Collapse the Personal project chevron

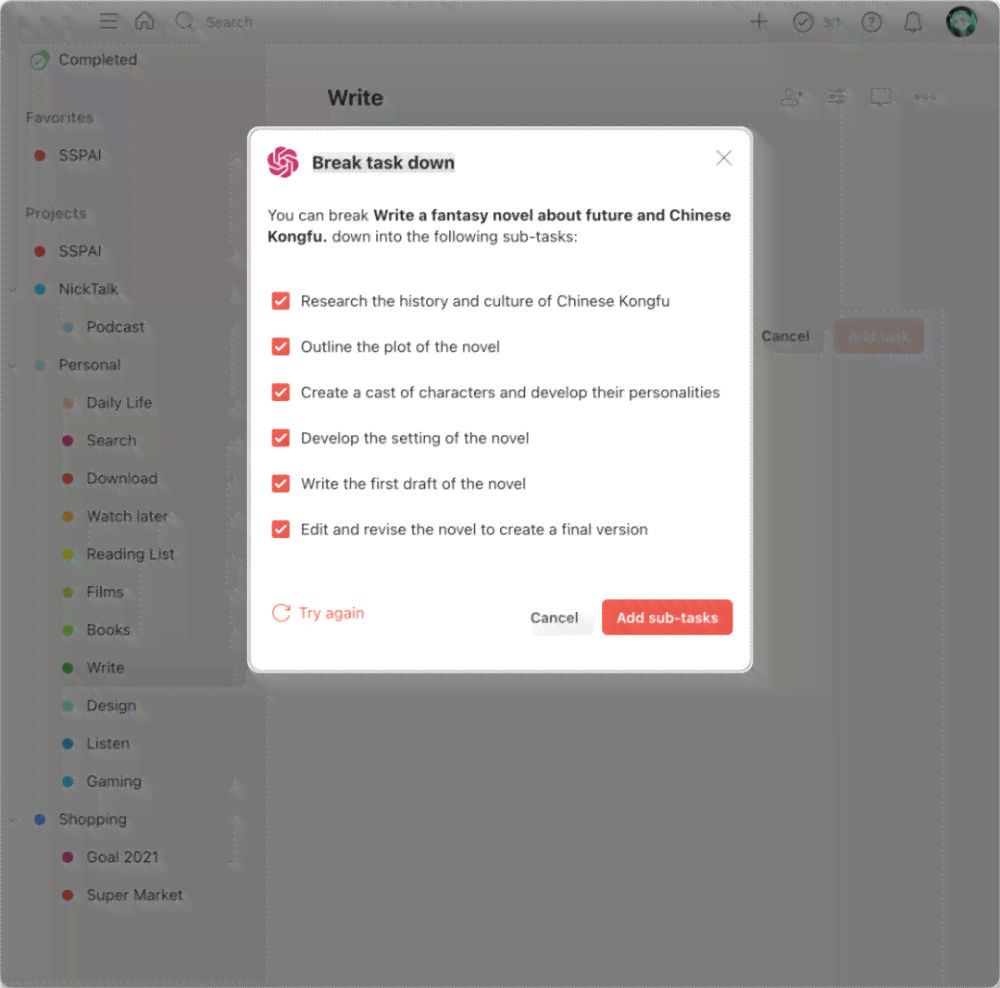coord(13,365)
